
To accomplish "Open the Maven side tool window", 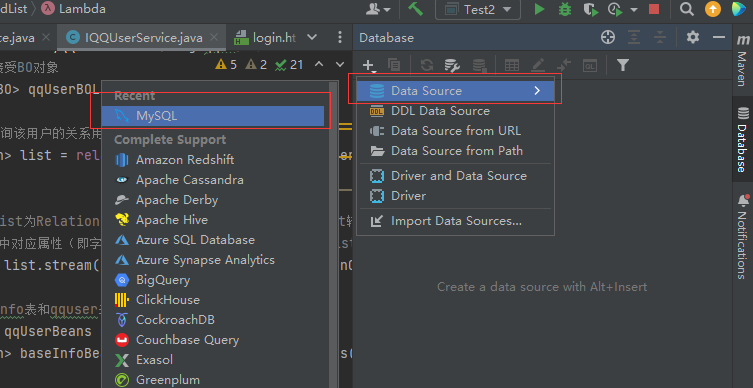I will point(742,60).
